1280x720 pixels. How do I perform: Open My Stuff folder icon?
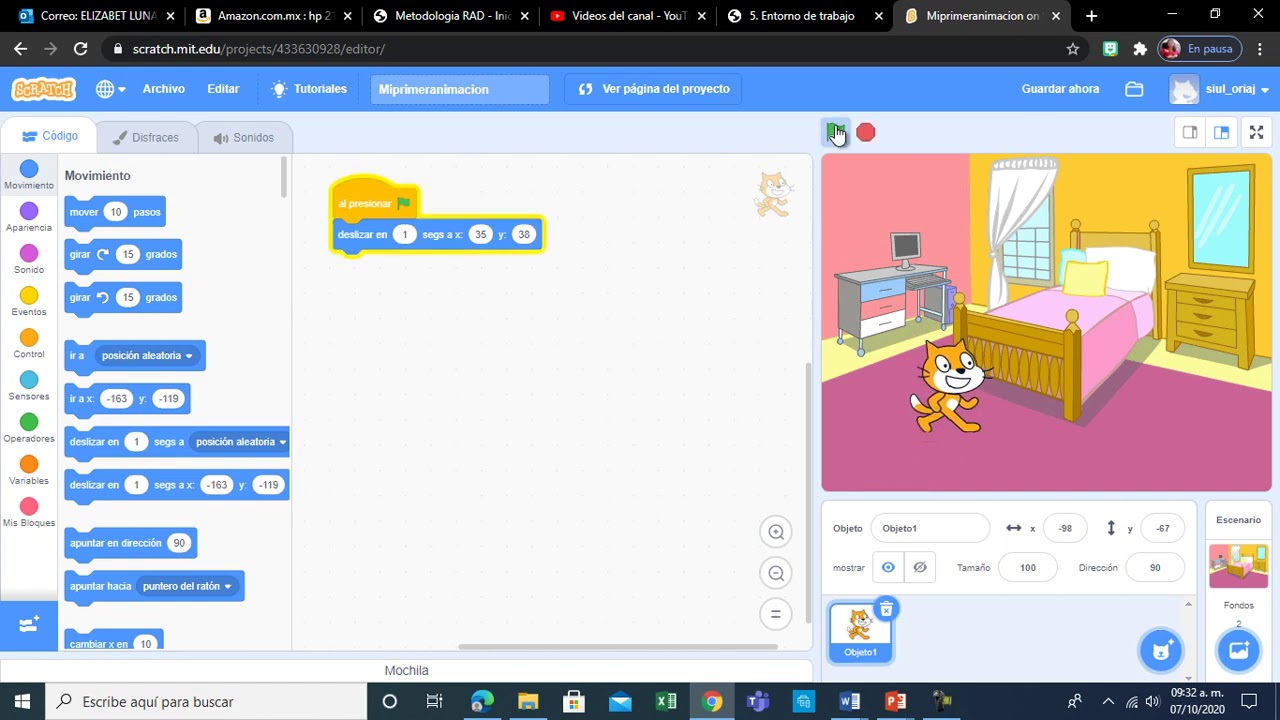click(1134, 89)
